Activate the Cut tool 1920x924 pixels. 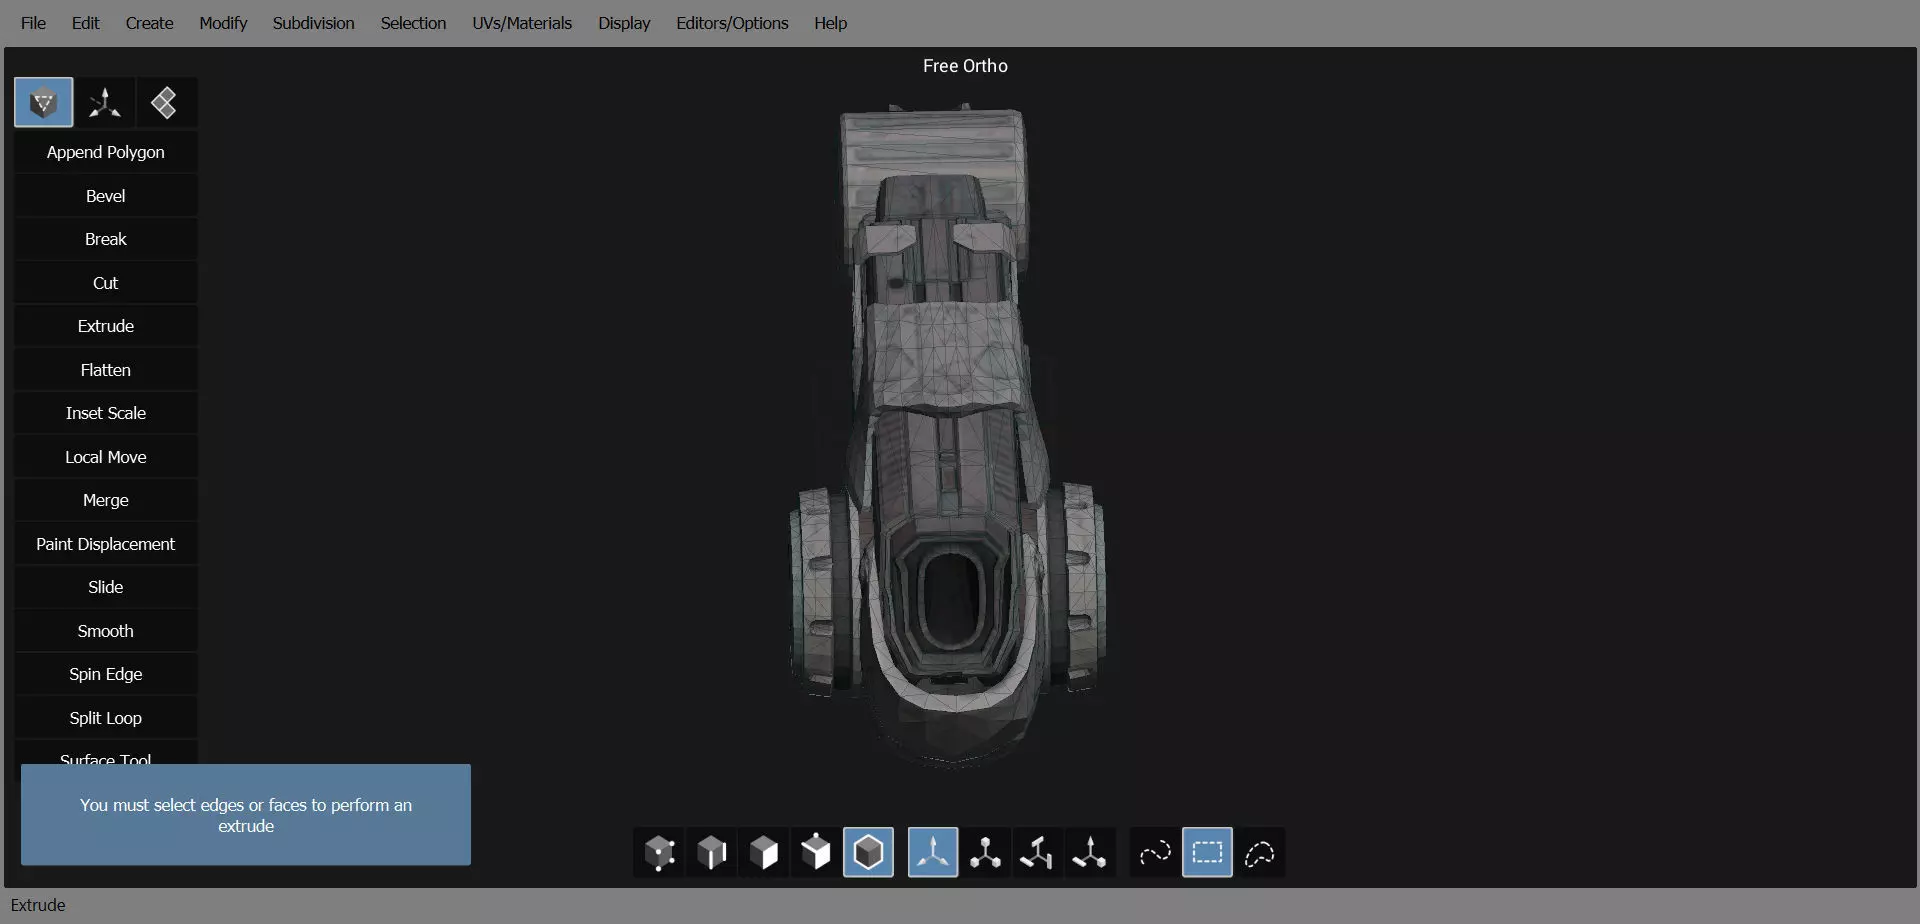106,283
